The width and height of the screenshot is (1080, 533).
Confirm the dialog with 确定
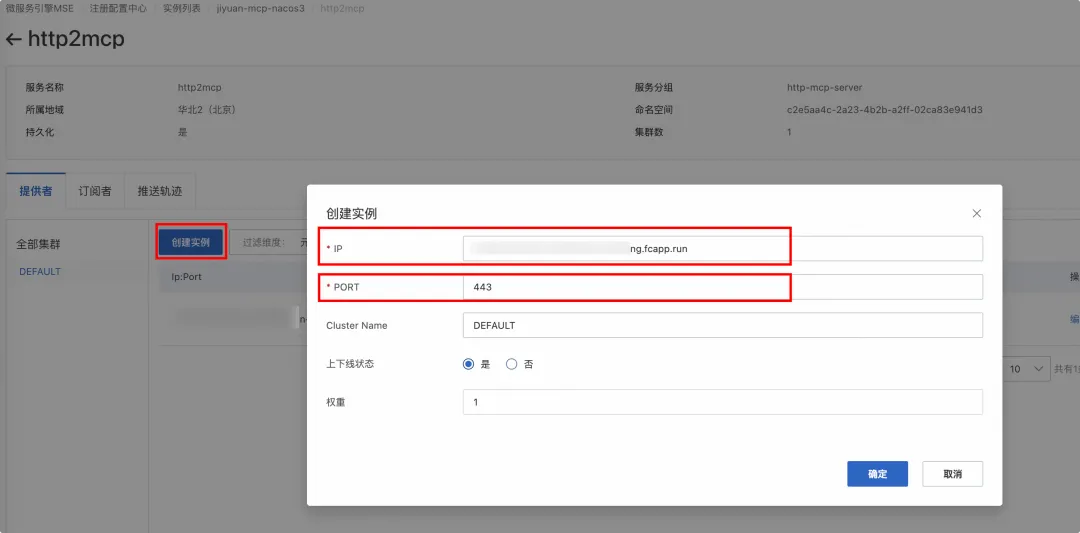878,474
